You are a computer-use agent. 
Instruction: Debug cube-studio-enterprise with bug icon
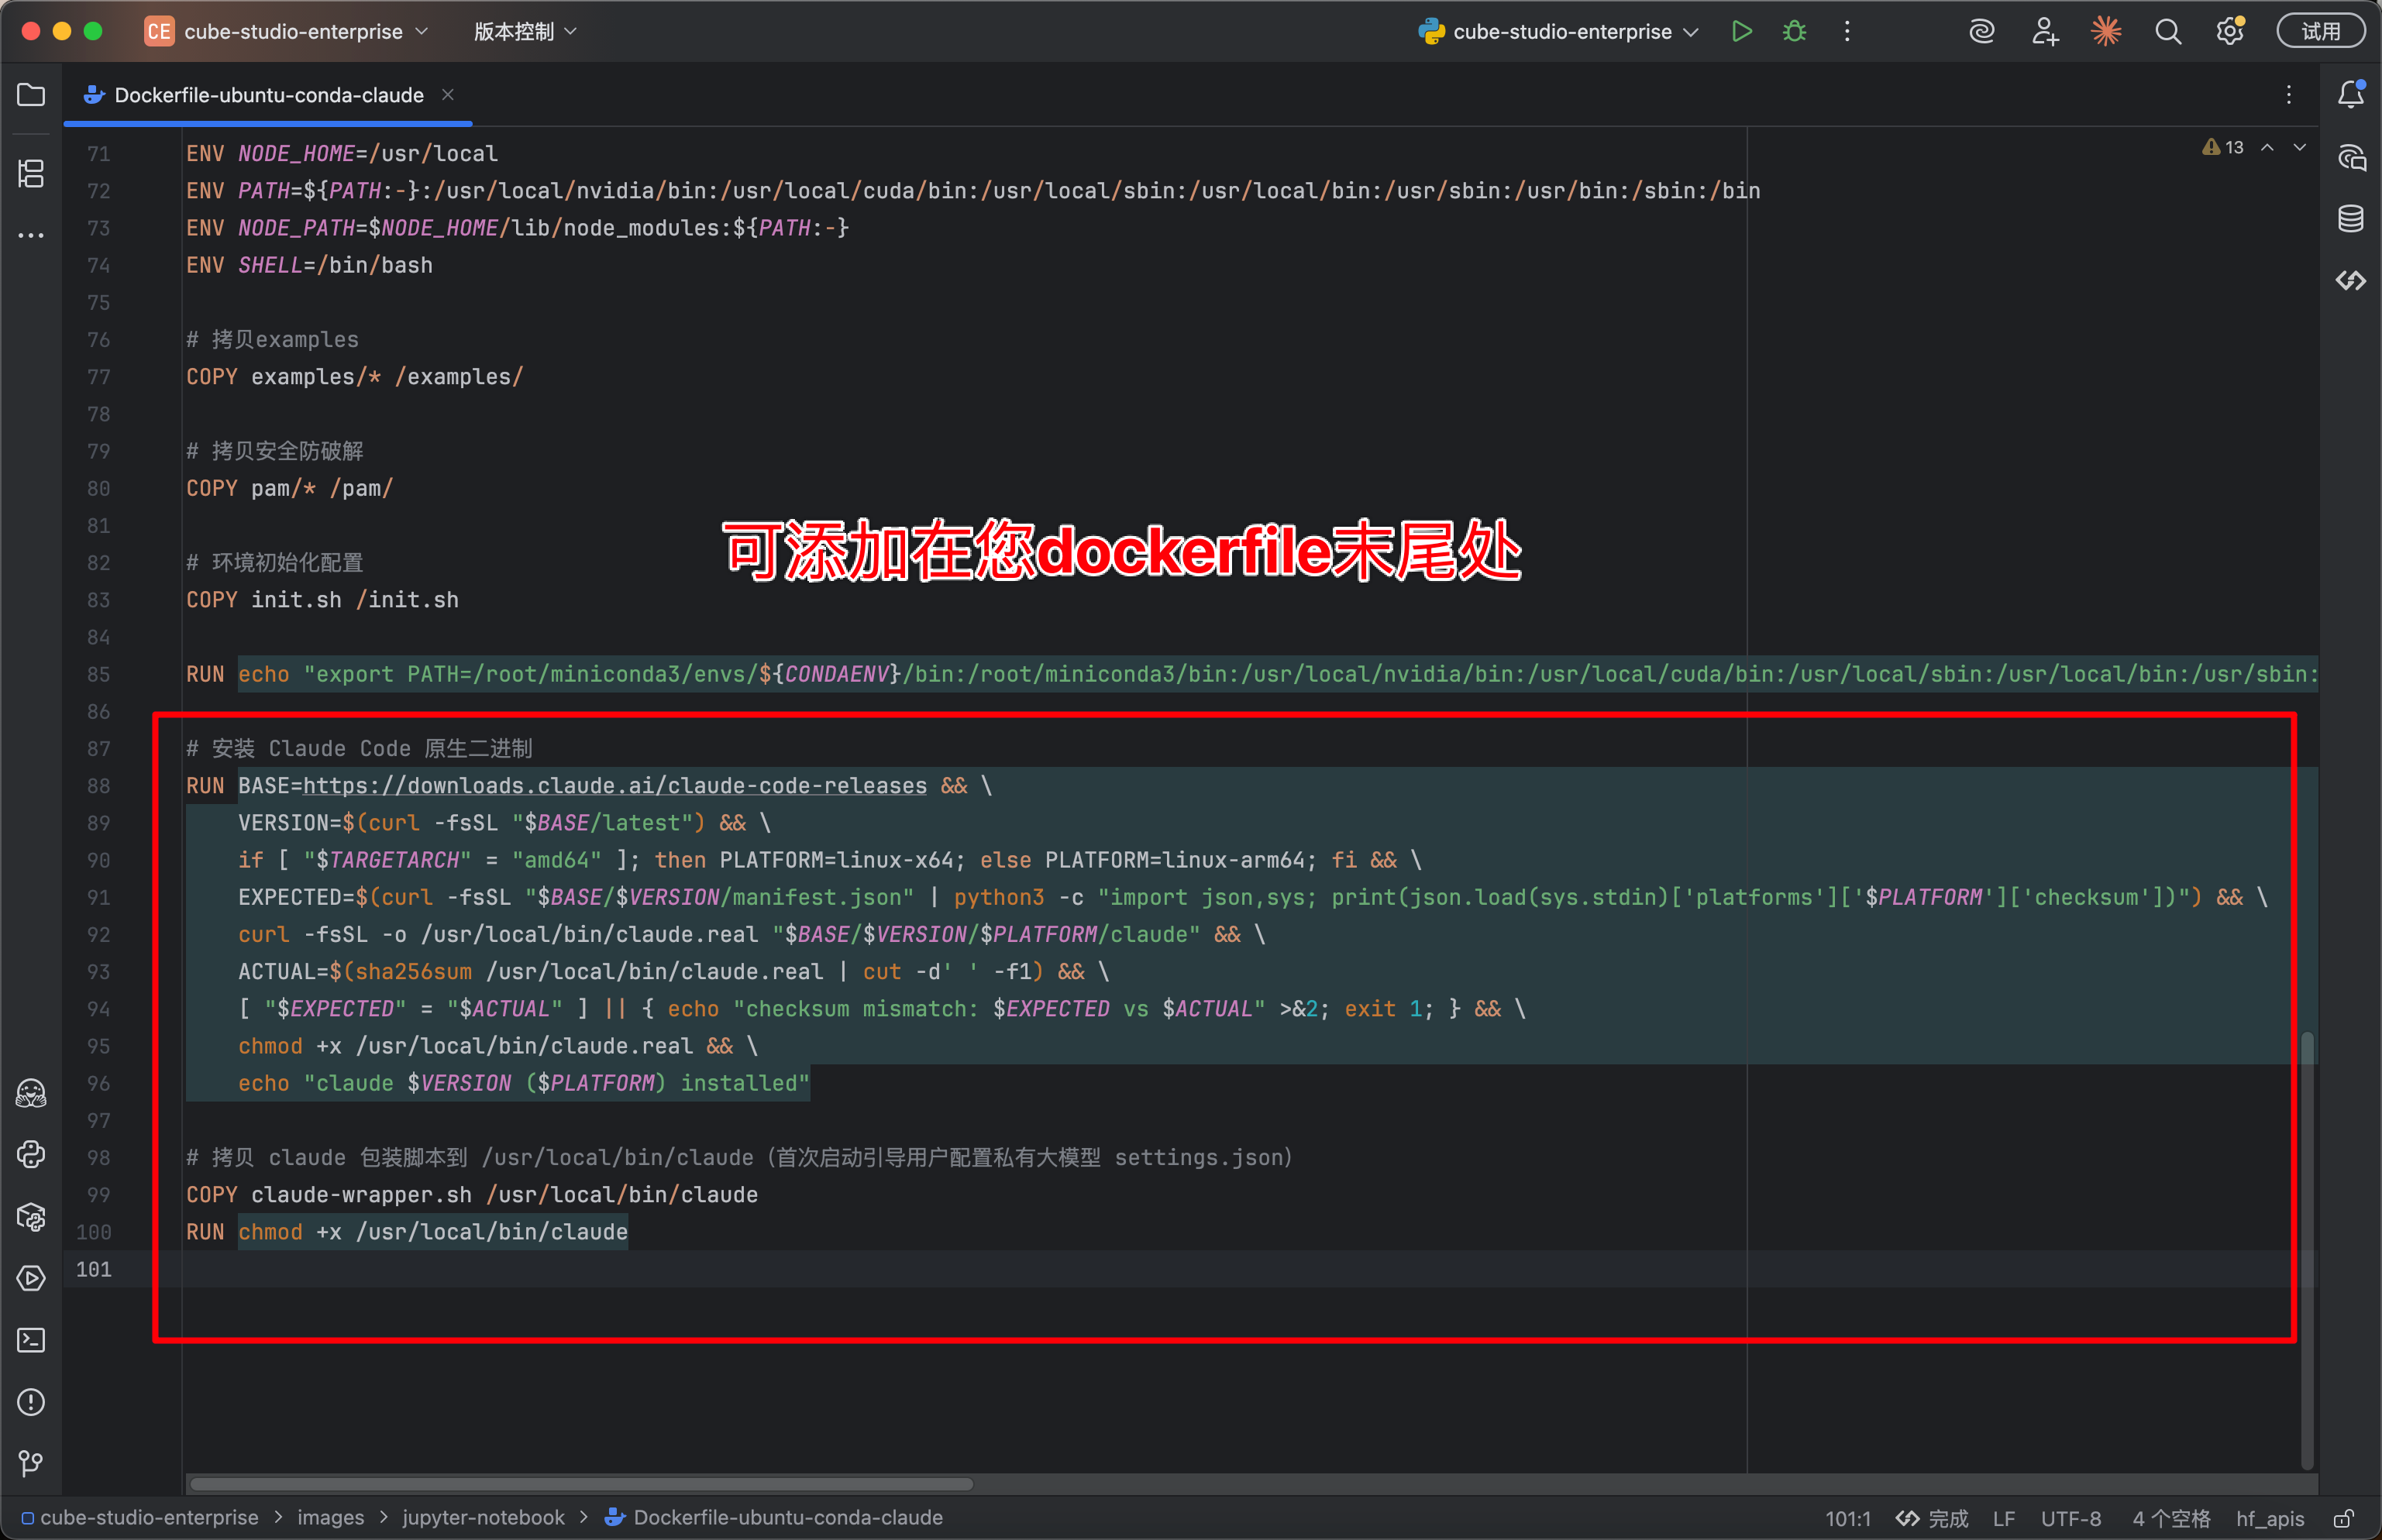coord(1794,31)
